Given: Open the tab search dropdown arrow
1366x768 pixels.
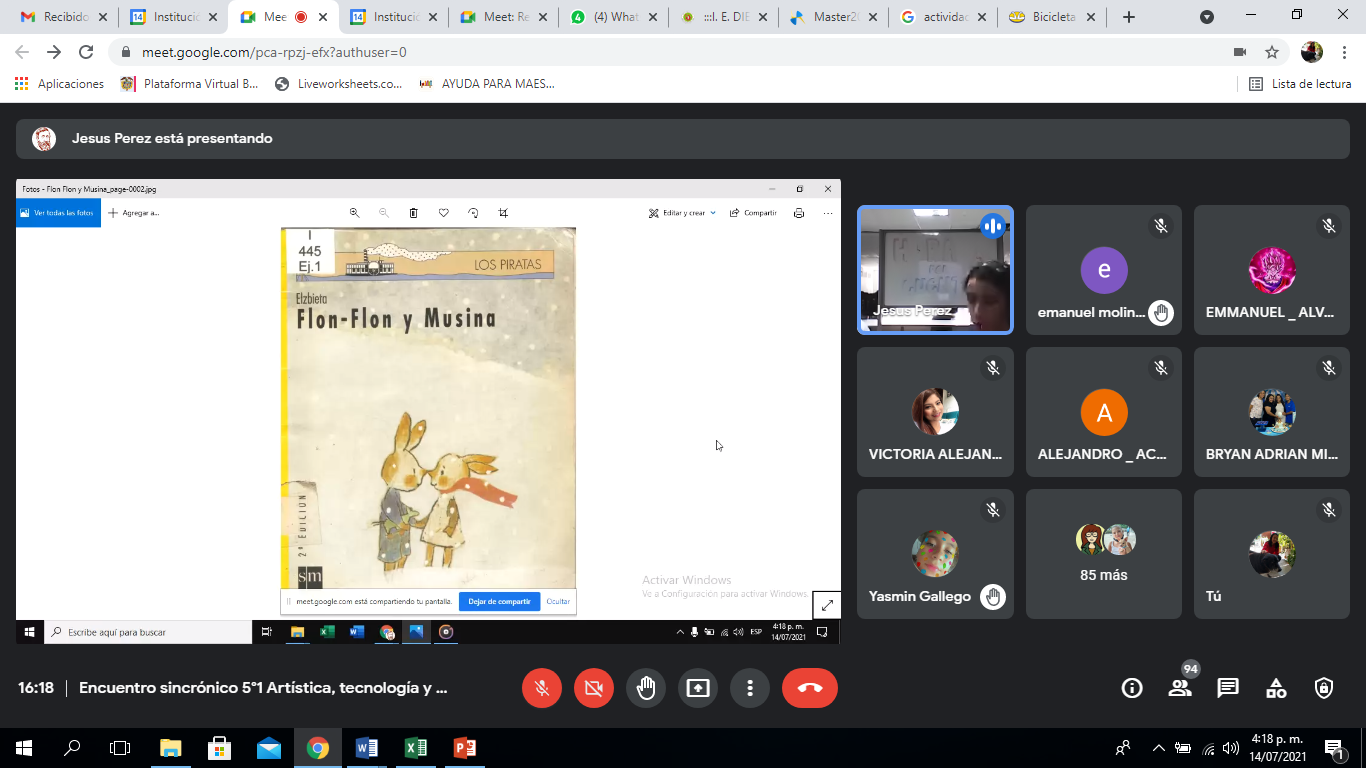Looking at the screenshot, I should 1207,17.
